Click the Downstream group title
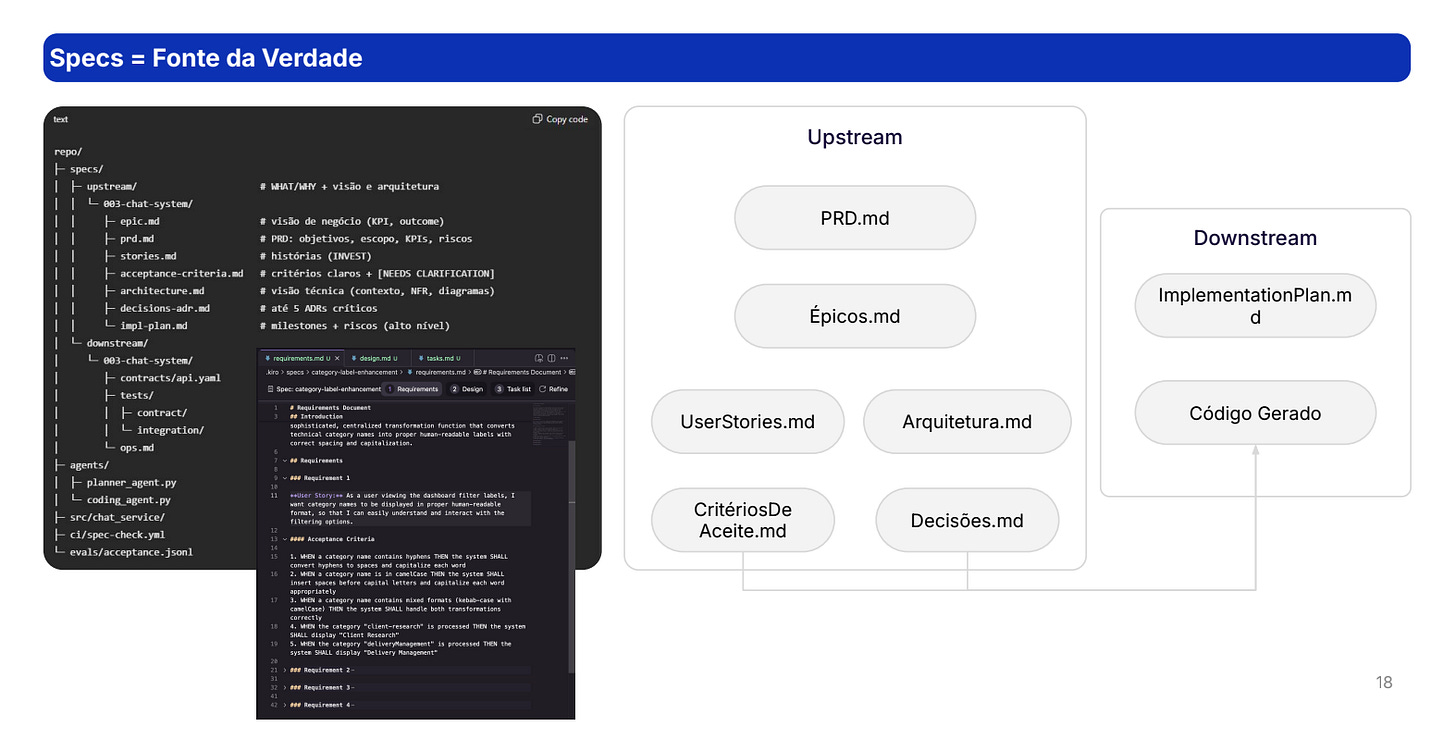Screen dimensions: 1456x738 click(1255, 238)
